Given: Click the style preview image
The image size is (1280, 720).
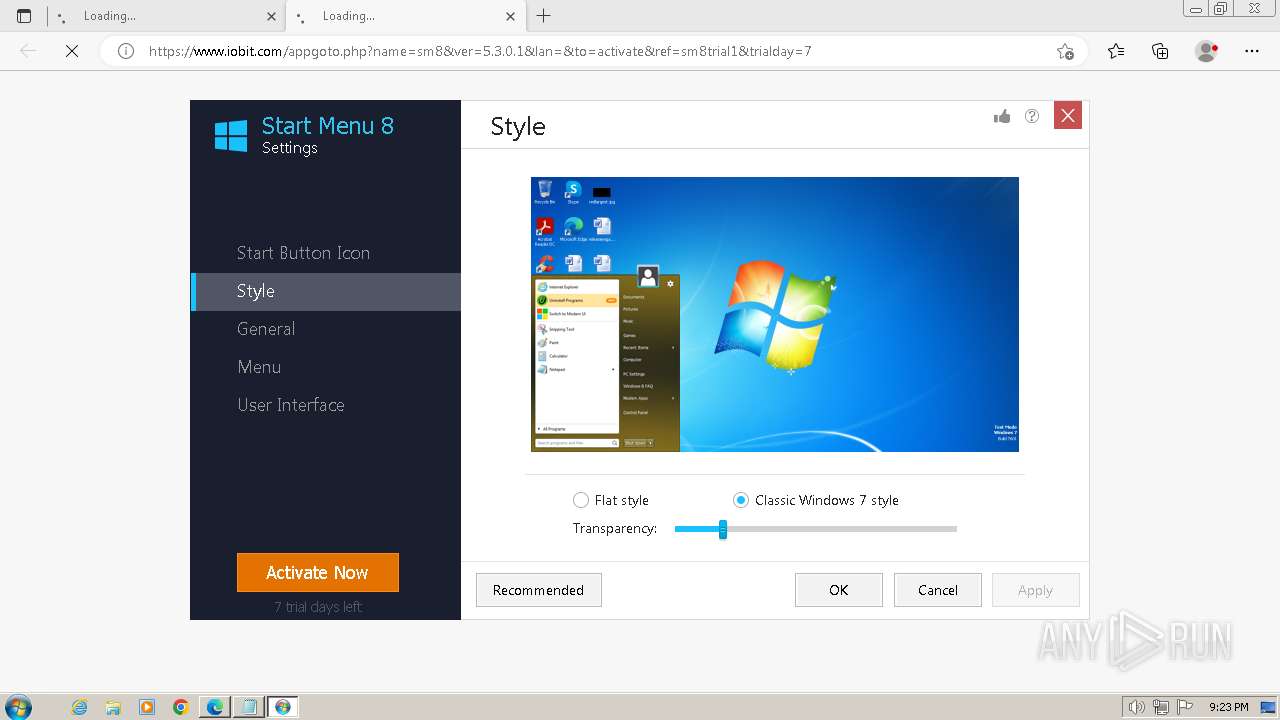Looking at the screenshot, I should coord(775,314).
